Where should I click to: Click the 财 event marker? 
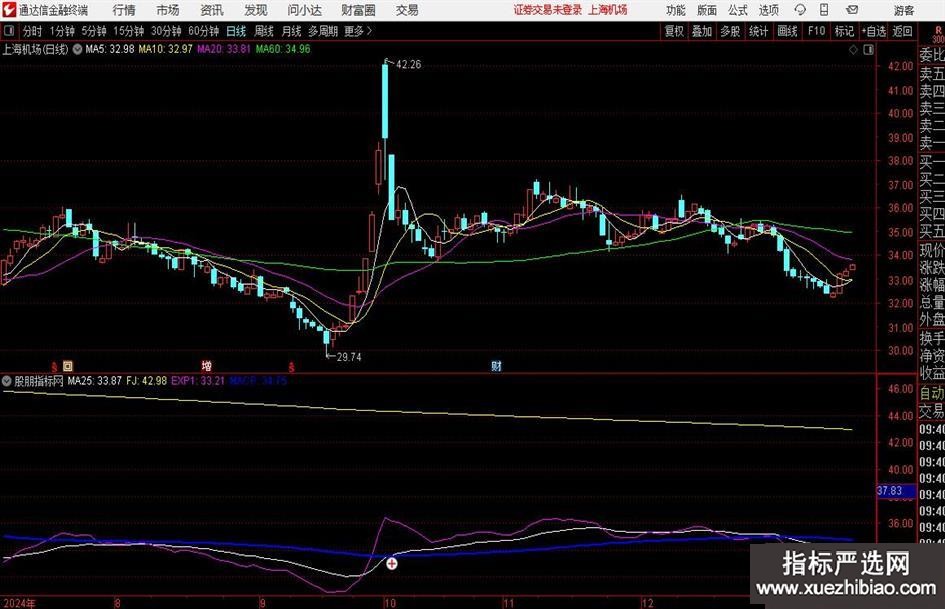[x=496, y=366]
